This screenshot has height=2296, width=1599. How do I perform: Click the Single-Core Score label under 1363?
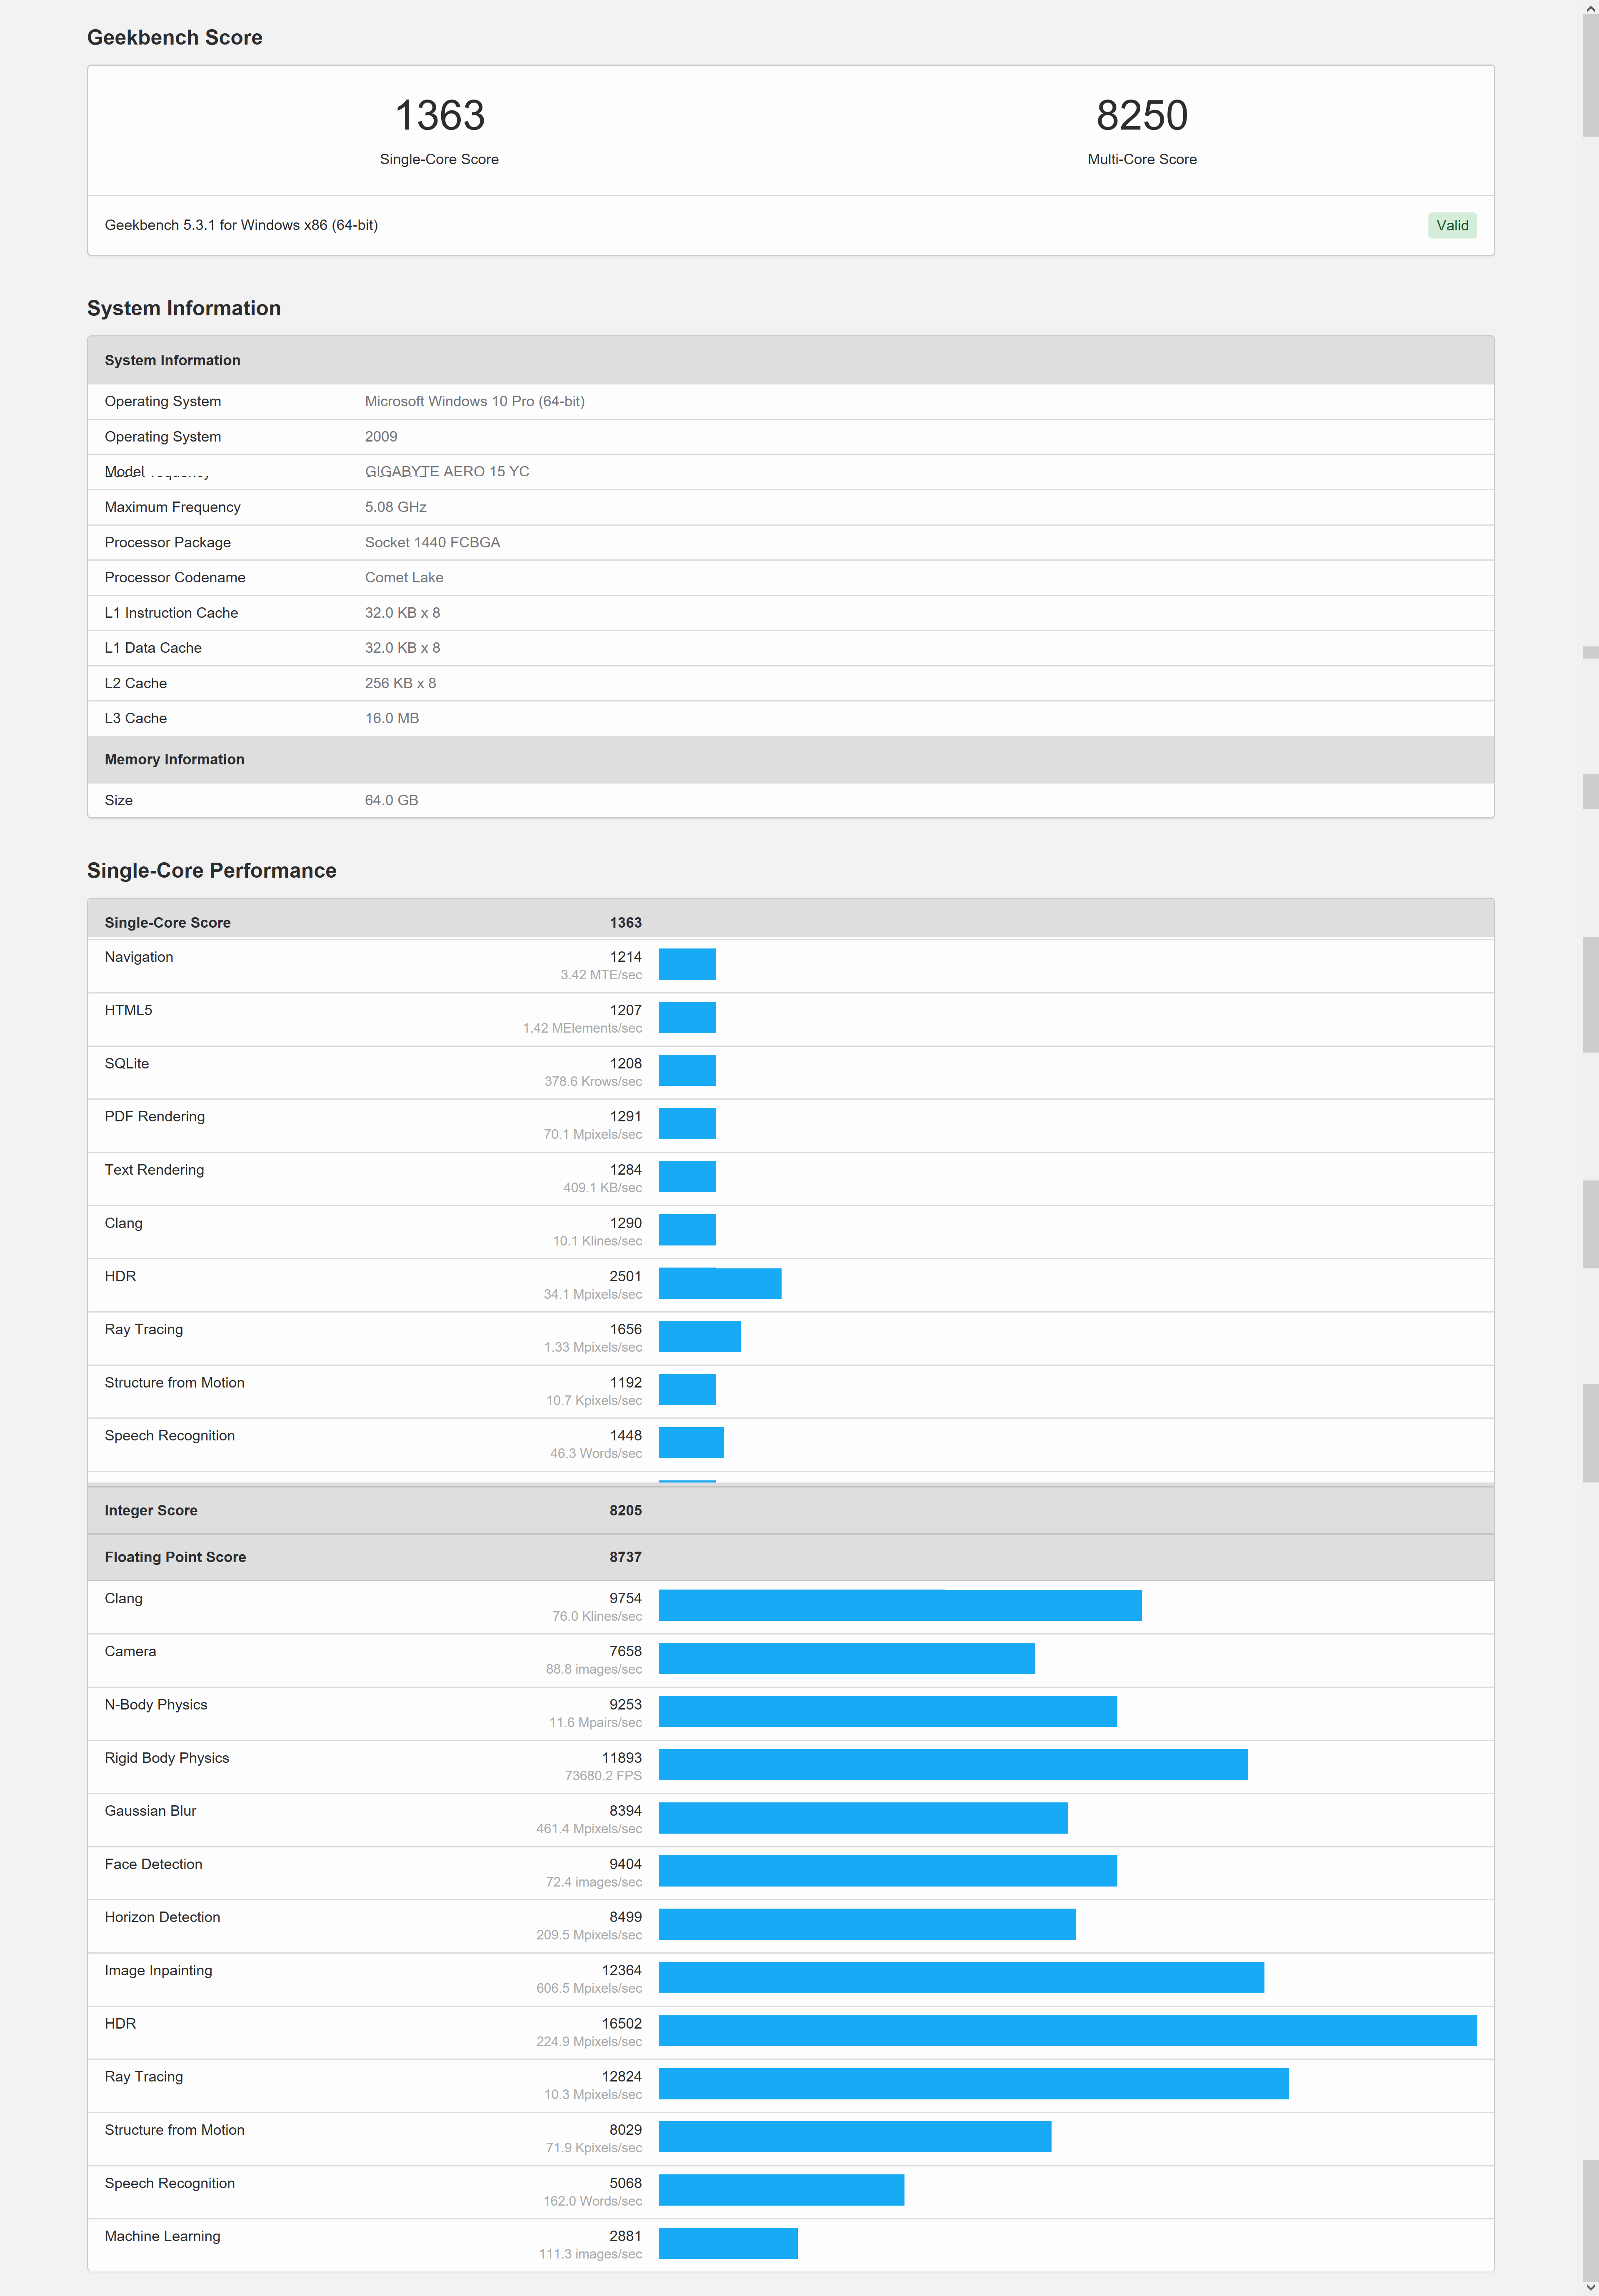click(439, 159)
